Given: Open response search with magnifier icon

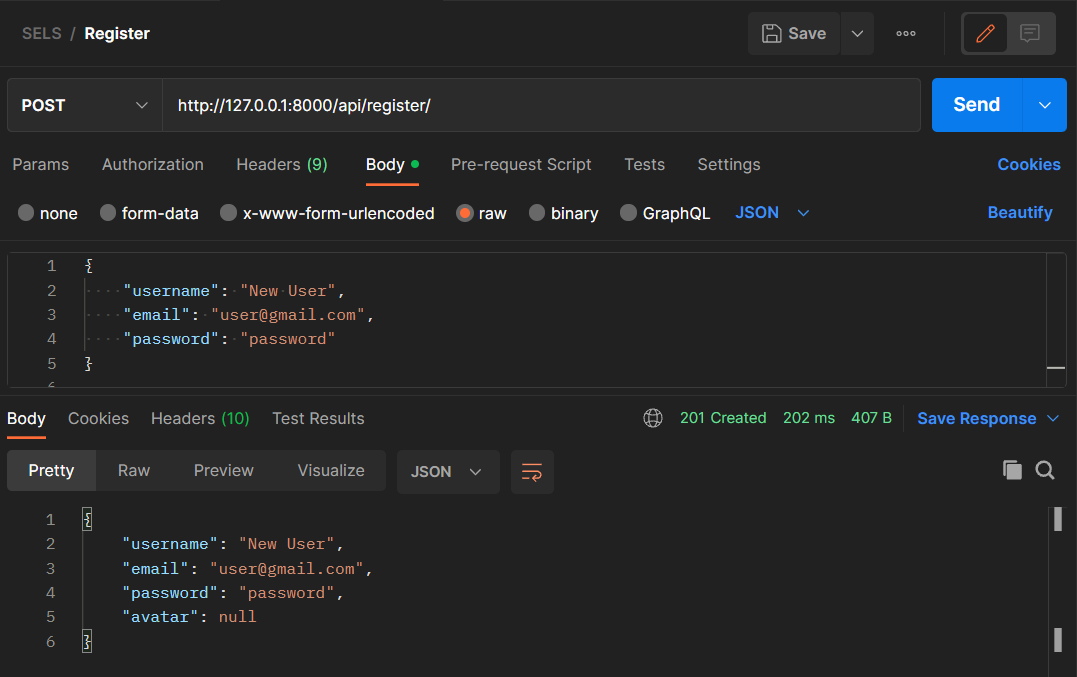Looking at the screenshot, I should 1046,470.
